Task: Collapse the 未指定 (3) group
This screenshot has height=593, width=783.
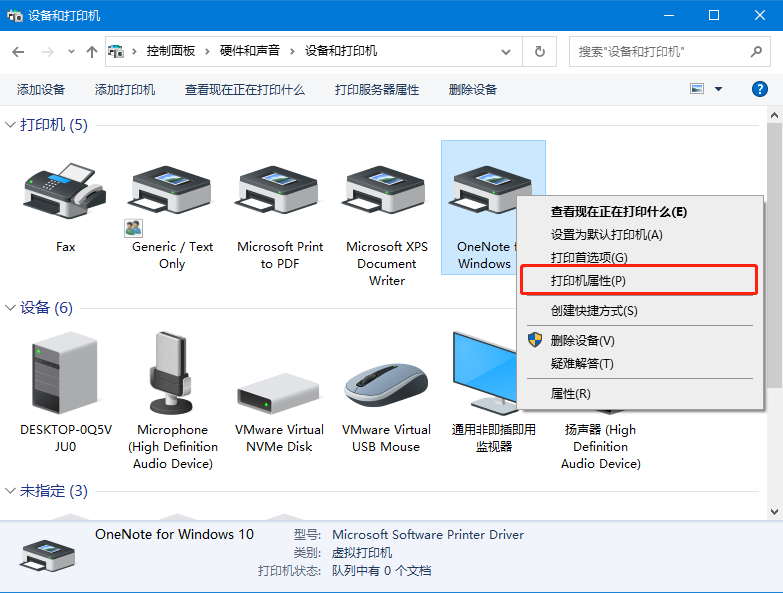Action: pyautogui.click(x=11, y=491)
